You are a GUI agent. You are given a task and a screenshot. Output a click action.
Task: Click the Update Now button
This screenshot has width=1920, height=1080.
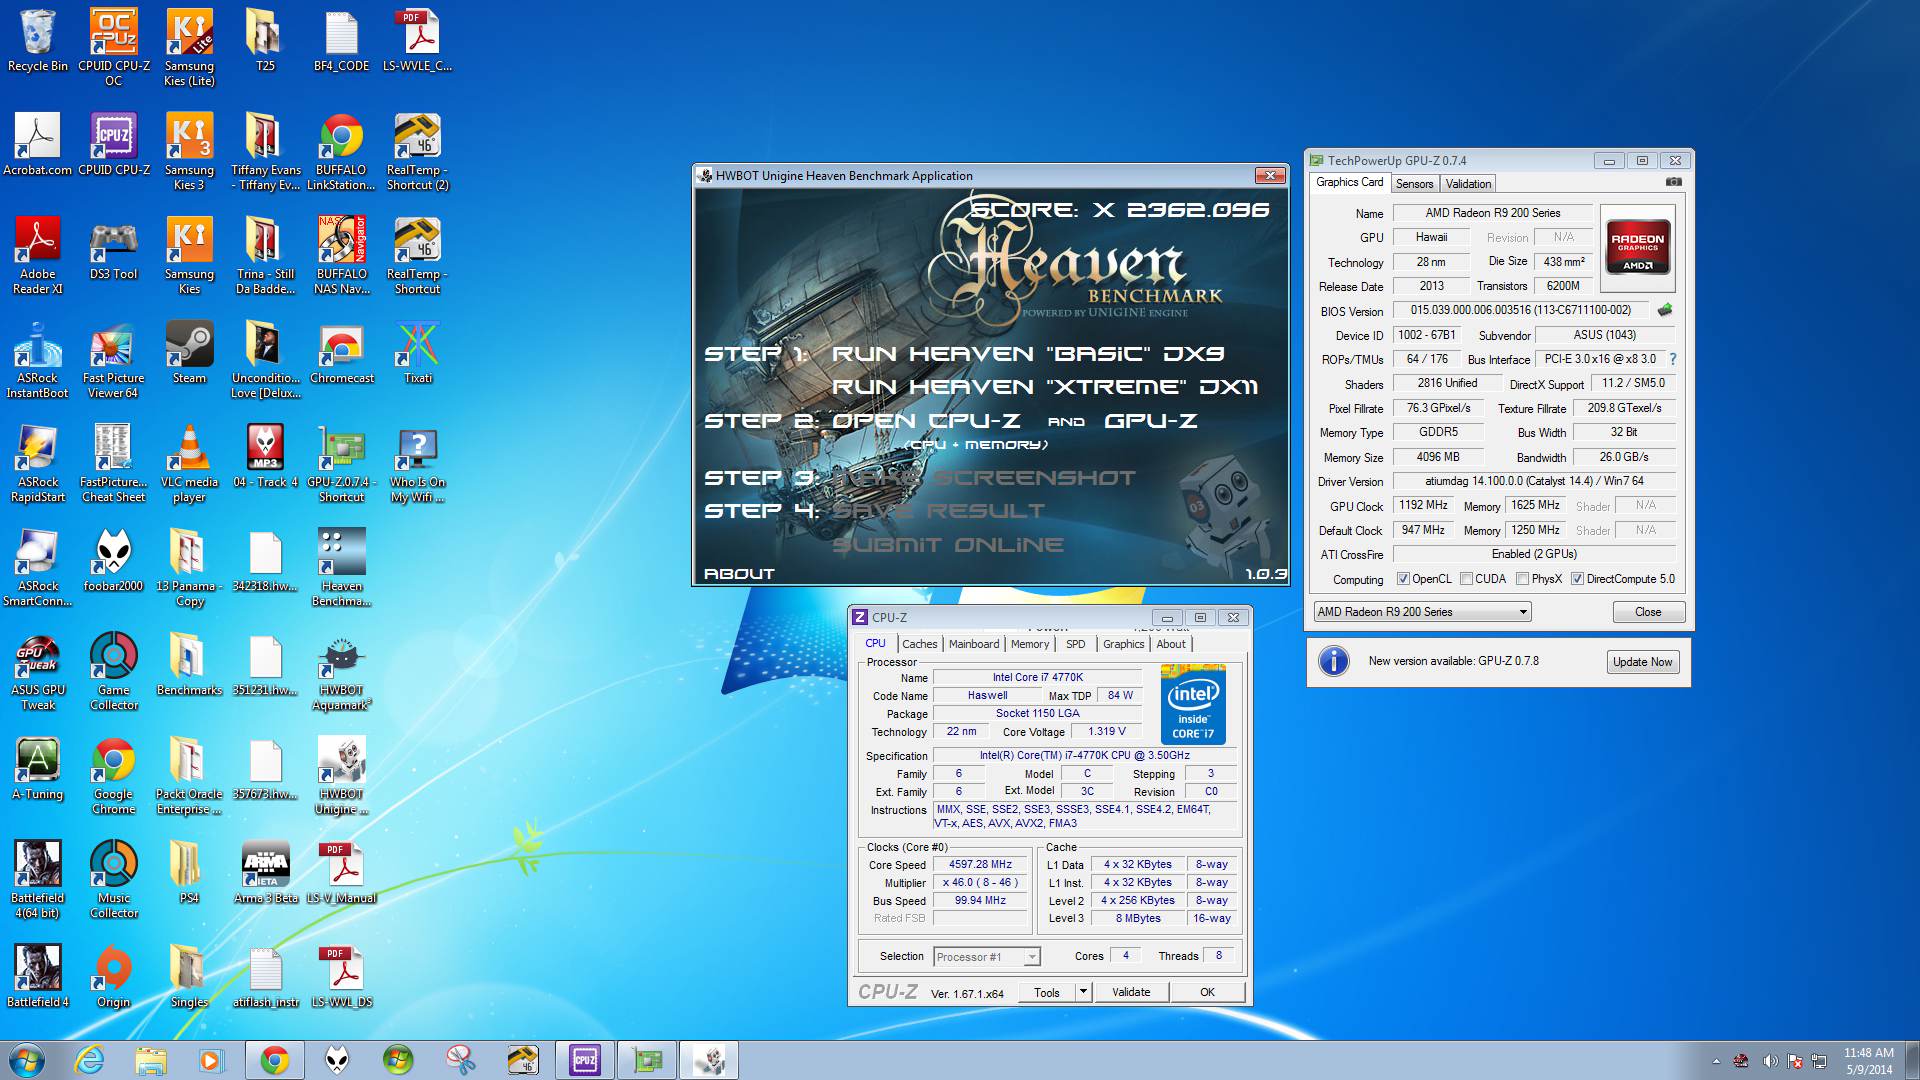click(x=1642, y=662)
